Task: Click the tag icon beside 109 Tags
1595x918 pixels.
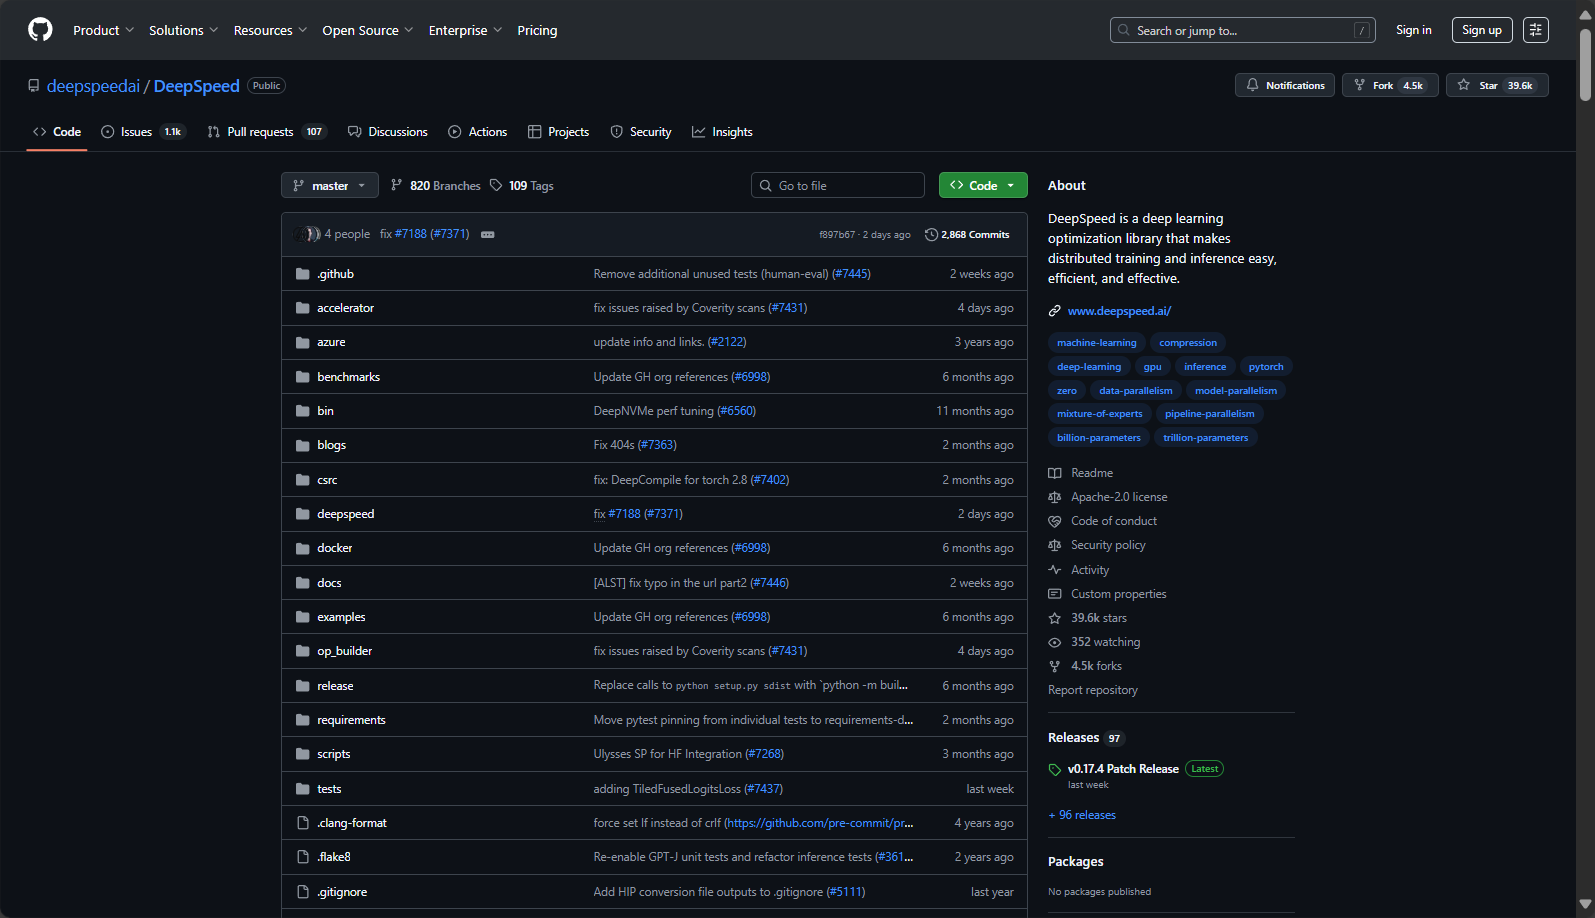Action: [x=496, y=185]
